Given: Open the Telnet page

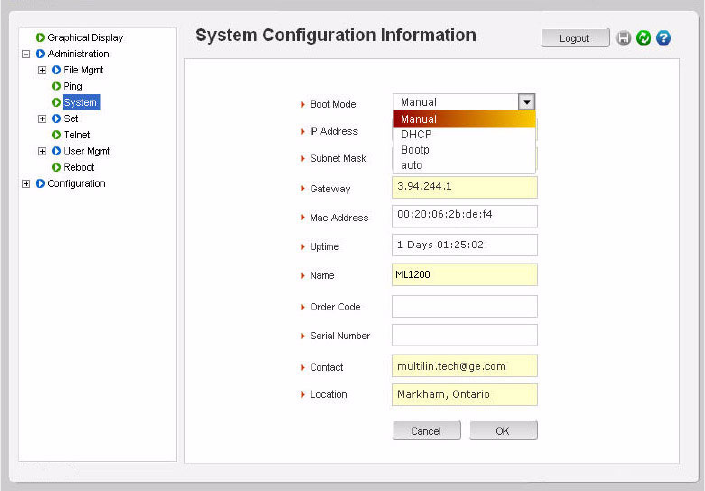Looking at the screenshot, I should [77, 134].
